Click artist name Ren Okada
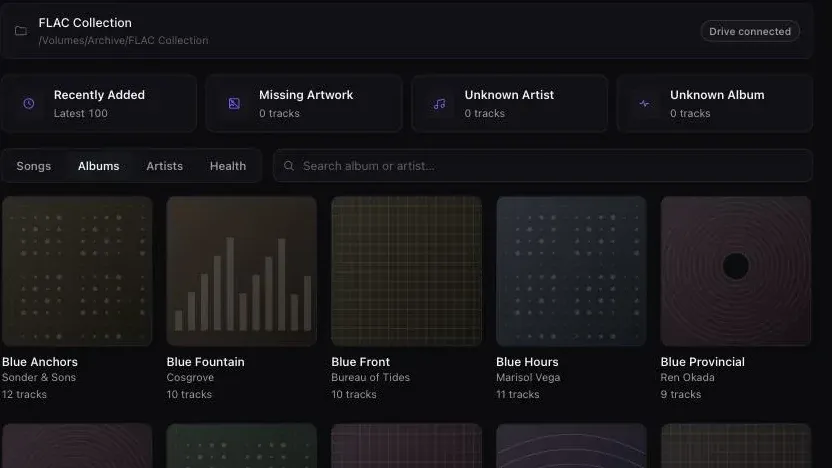This screenshot has height=468, width=832. tap(687, 377)
